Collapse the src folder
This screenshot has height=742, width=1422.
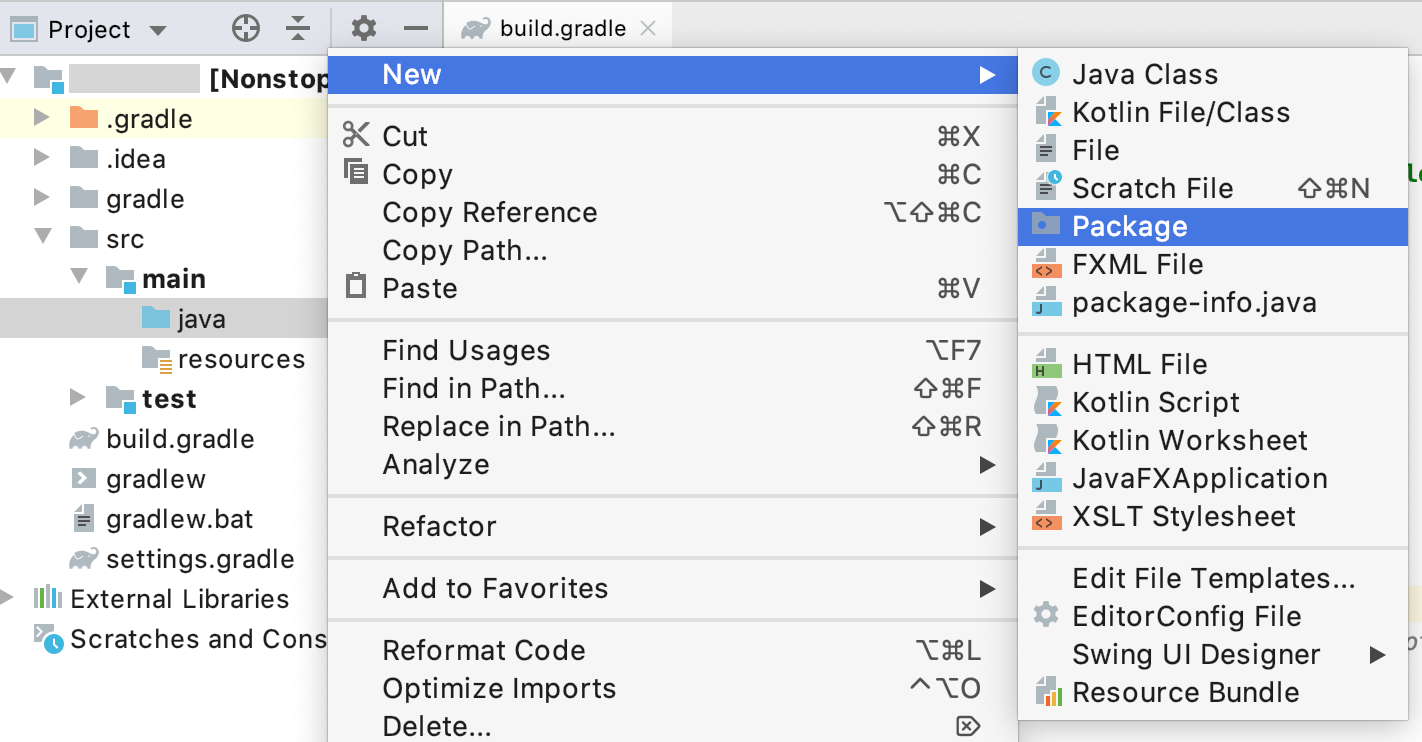[42, 238]
